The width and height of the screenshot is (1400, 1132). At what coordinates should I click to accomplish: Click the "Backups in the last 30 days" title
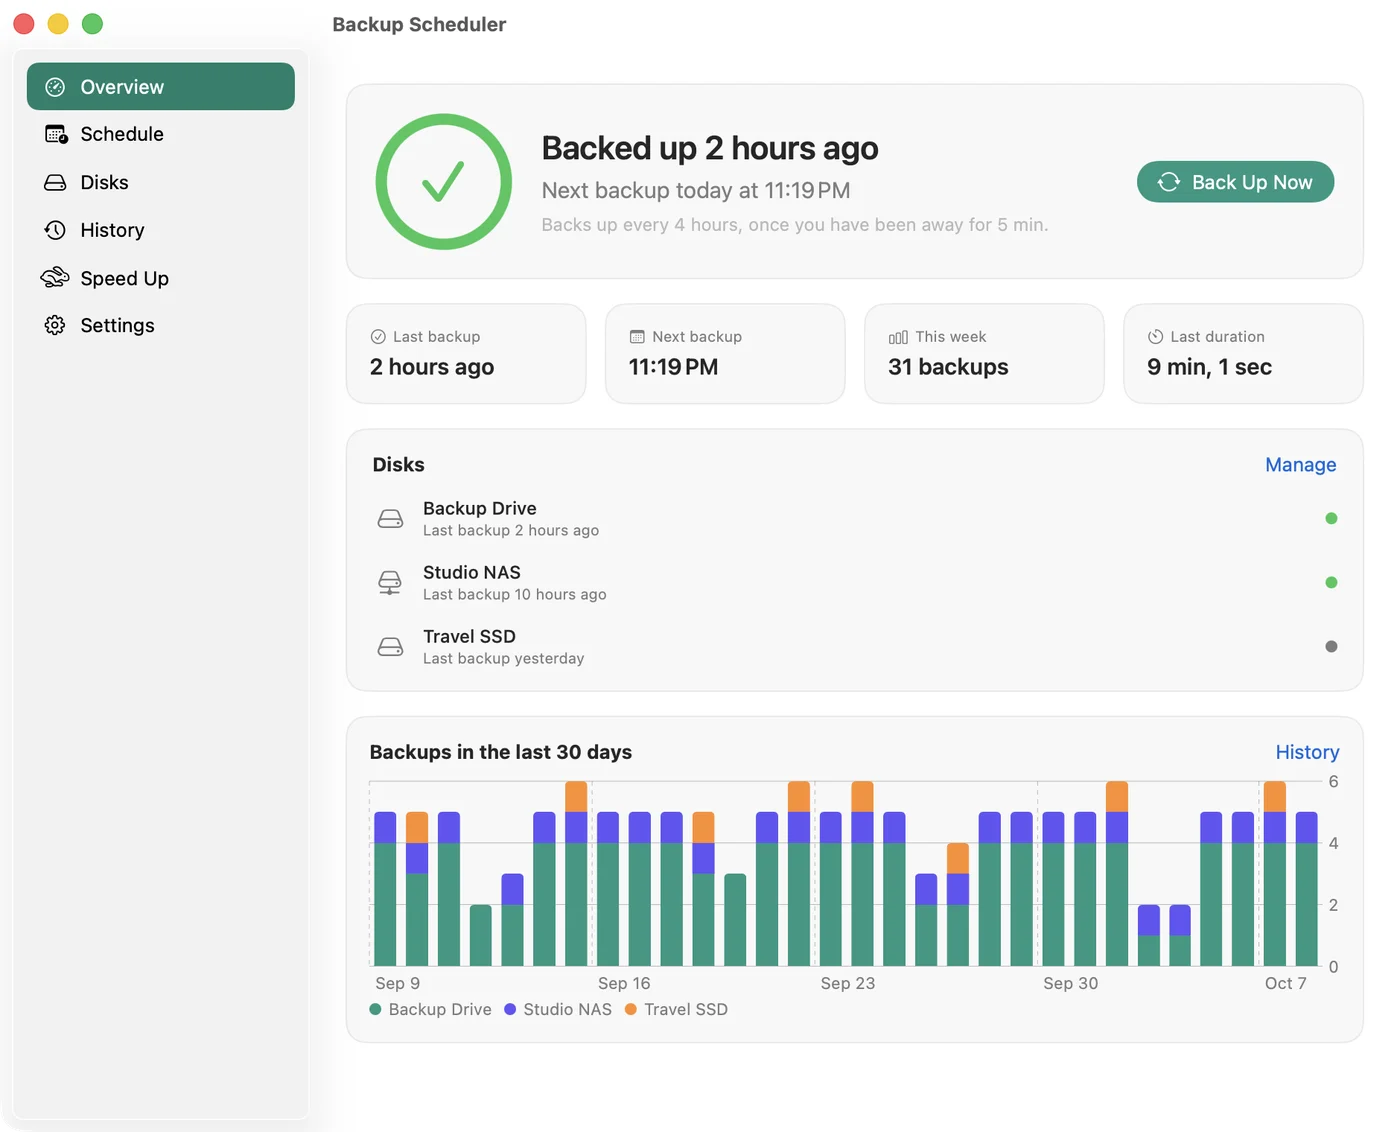(500, 752)
